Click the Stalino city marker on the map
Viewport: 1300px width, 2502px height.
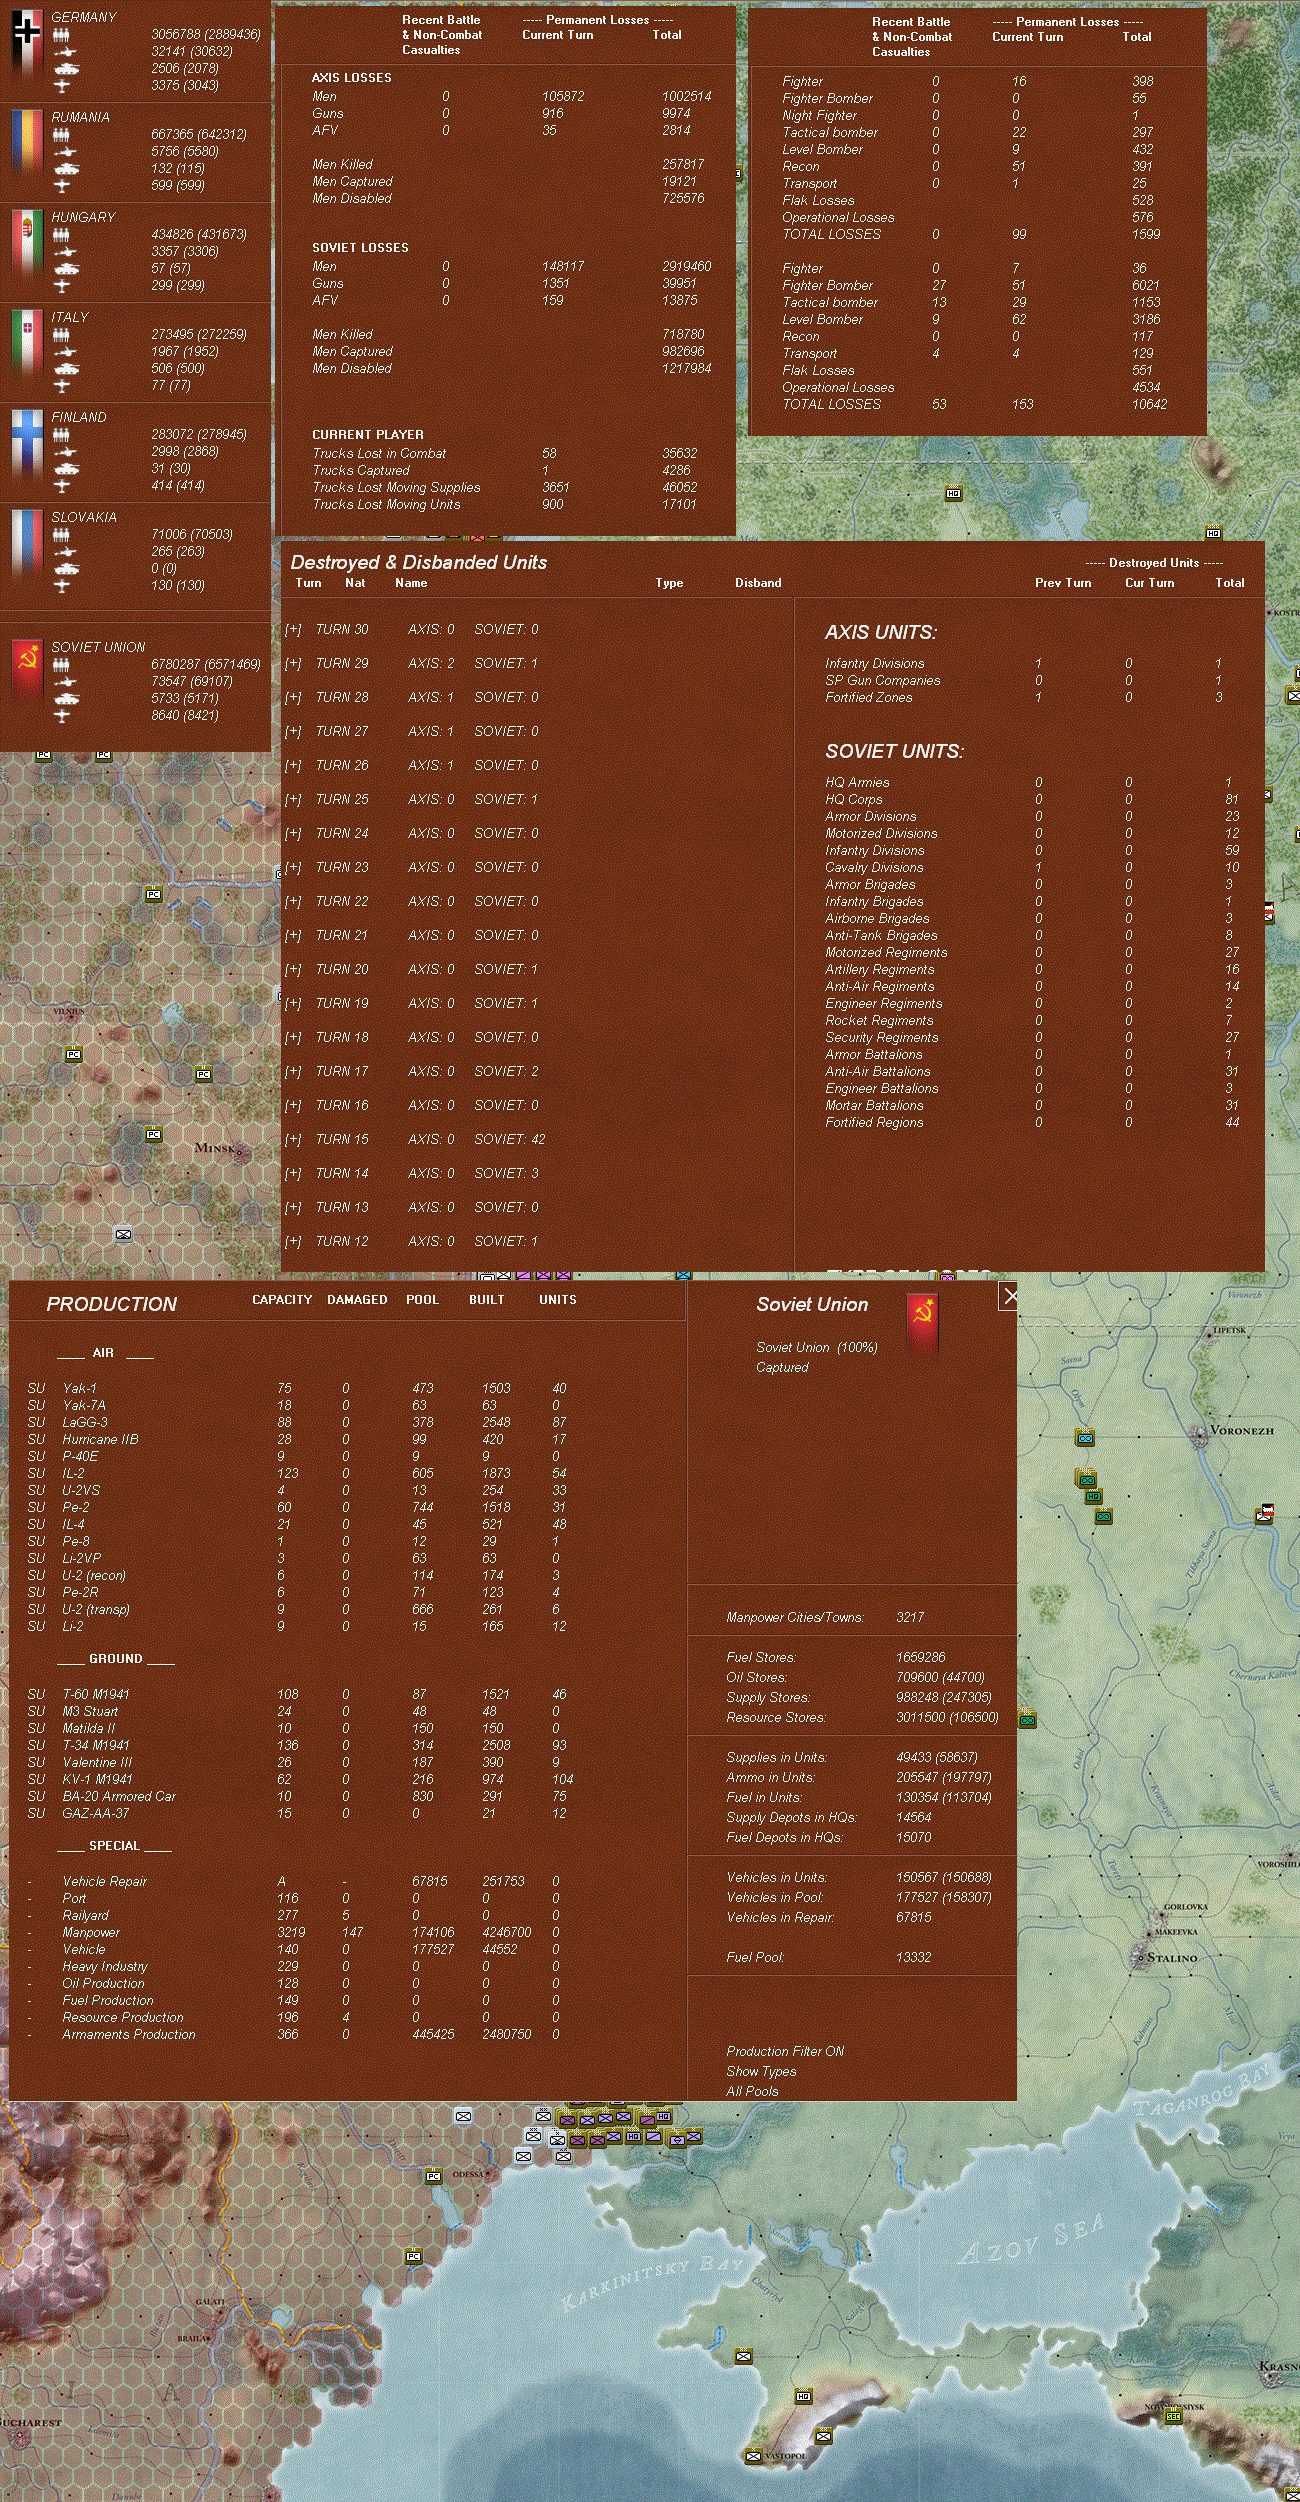click(x=1139, y=1957)
